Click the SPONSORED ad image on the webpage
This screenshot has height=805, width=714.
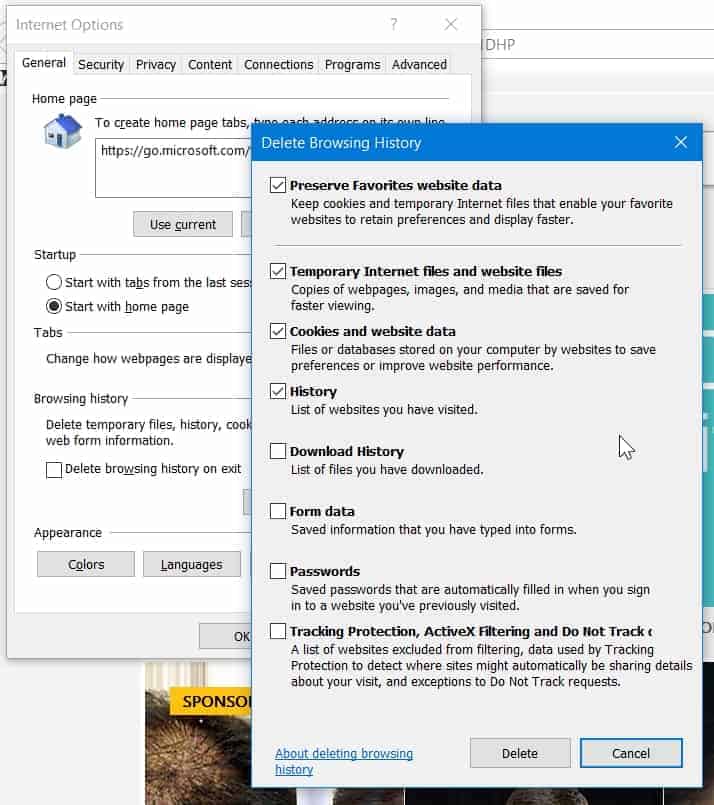[198, 734]
